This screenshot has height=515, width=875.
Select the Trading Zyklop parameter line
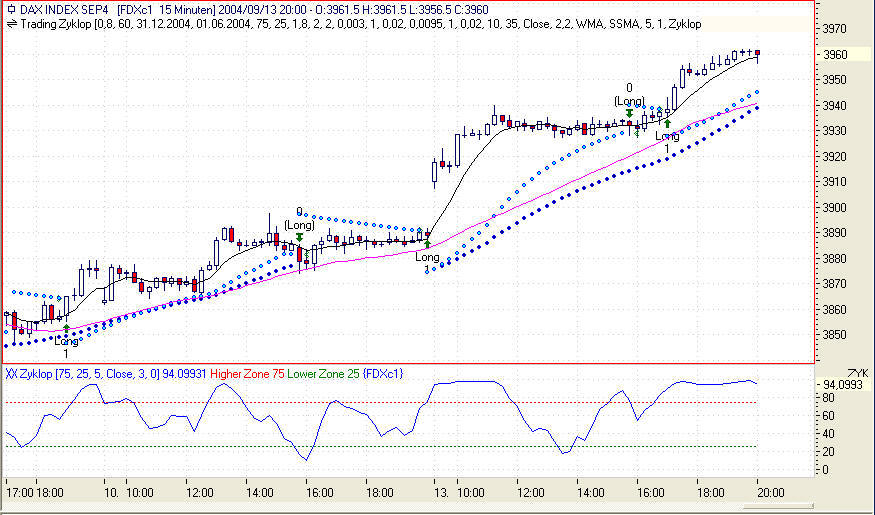pyautogui.click(x=361, y=24)
